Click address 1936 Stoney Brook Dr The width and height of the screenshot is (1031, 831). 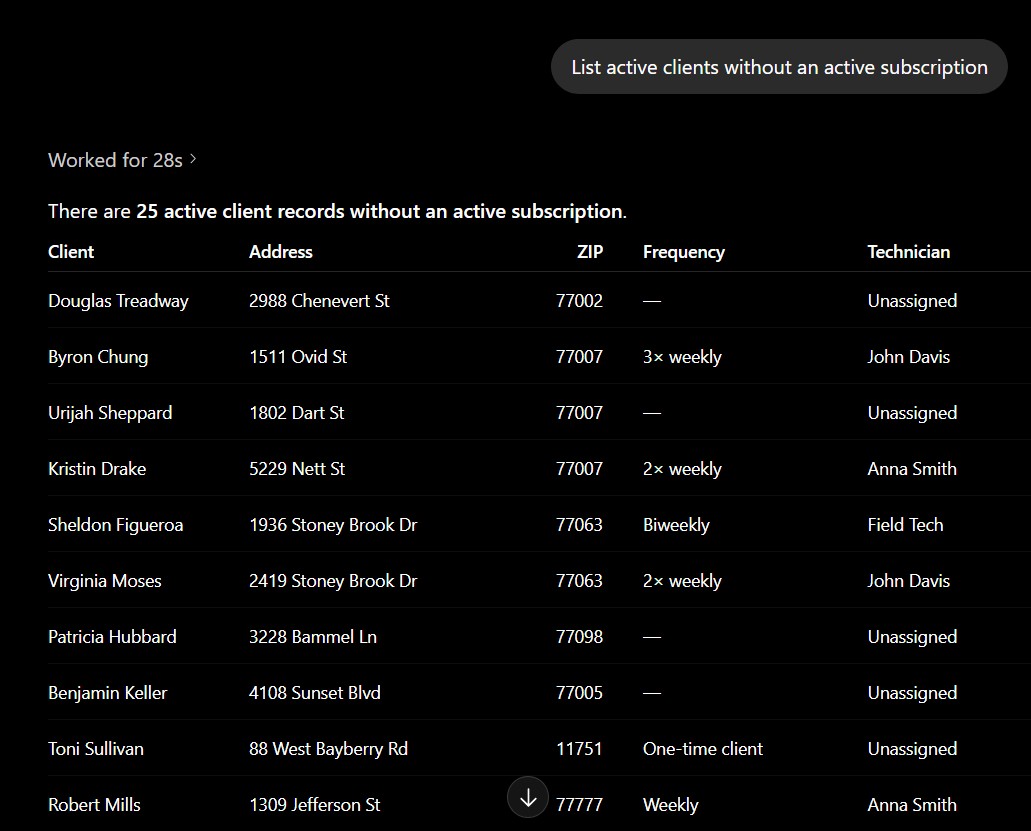point(333,525)
